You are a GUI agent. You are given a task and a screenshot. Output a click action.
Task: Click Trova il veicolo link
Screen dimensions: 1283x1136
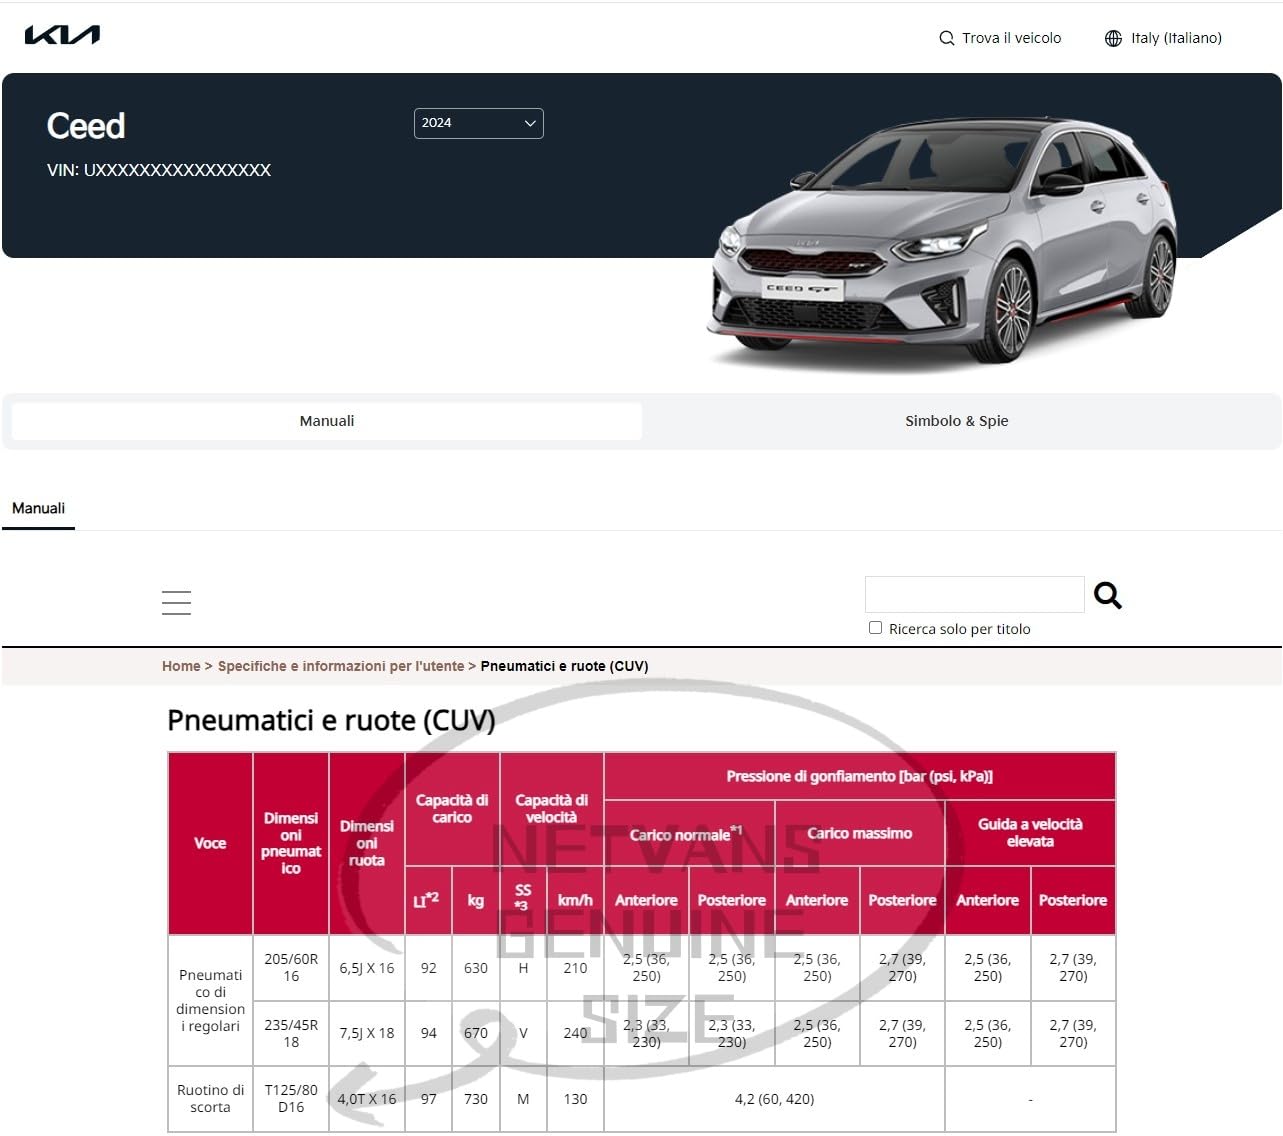(1012, 38)
